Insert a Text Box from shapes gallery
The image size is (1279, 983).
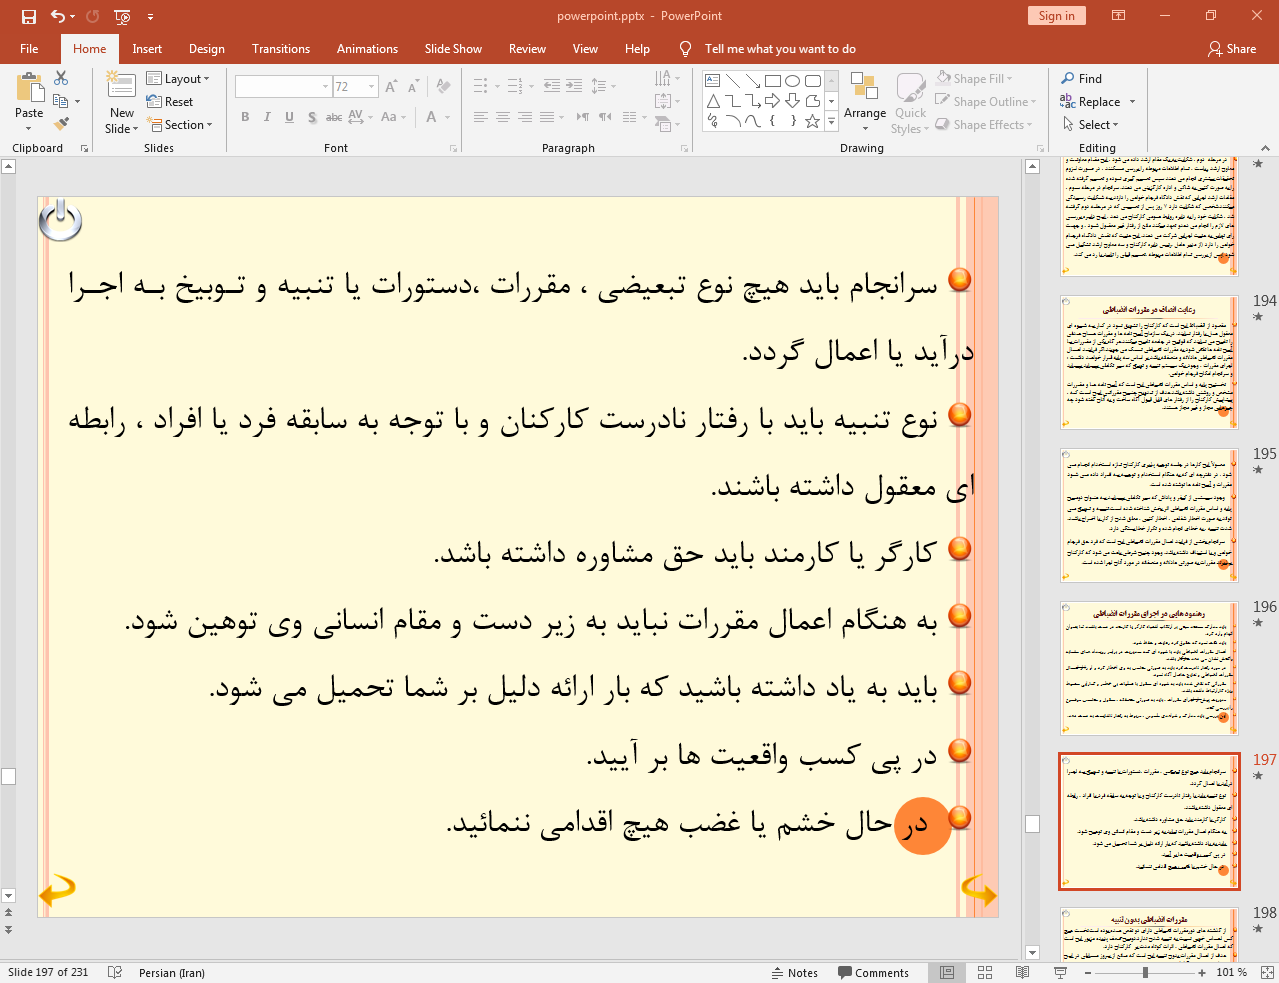click(713, 81)
